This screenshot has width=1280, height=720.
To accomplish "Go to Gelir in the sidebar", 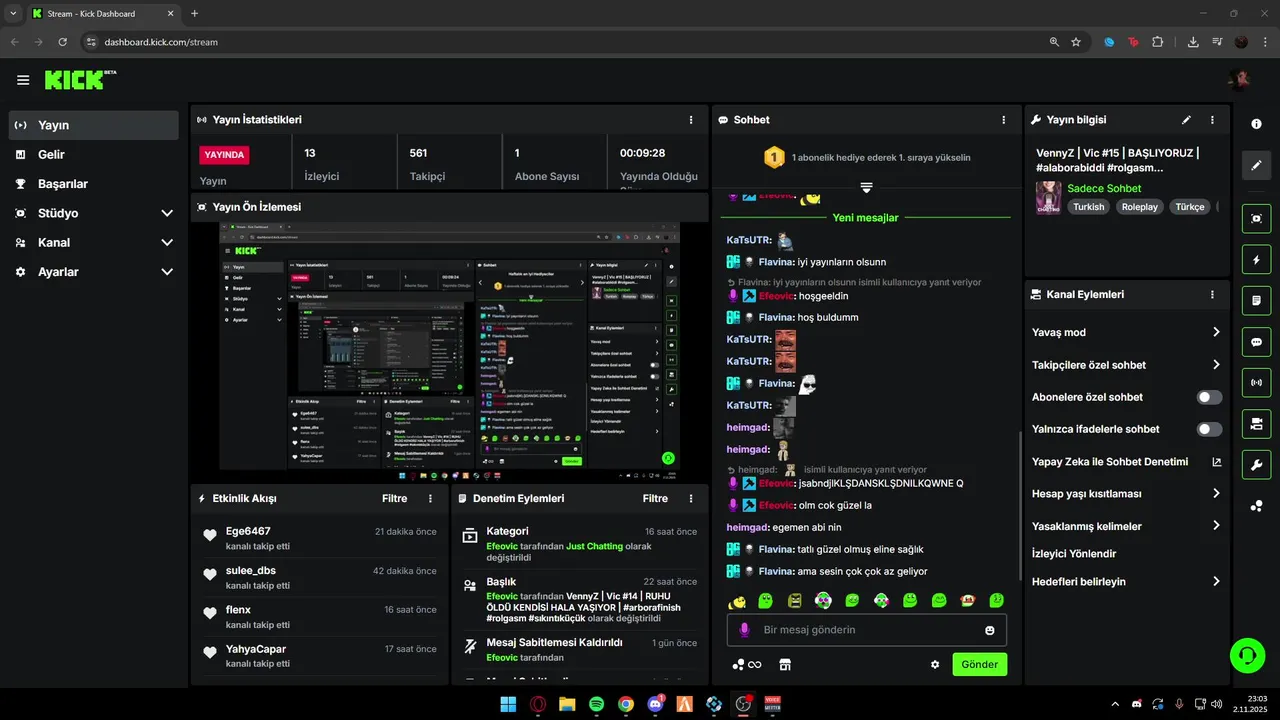I will click(x=94, y=154).
